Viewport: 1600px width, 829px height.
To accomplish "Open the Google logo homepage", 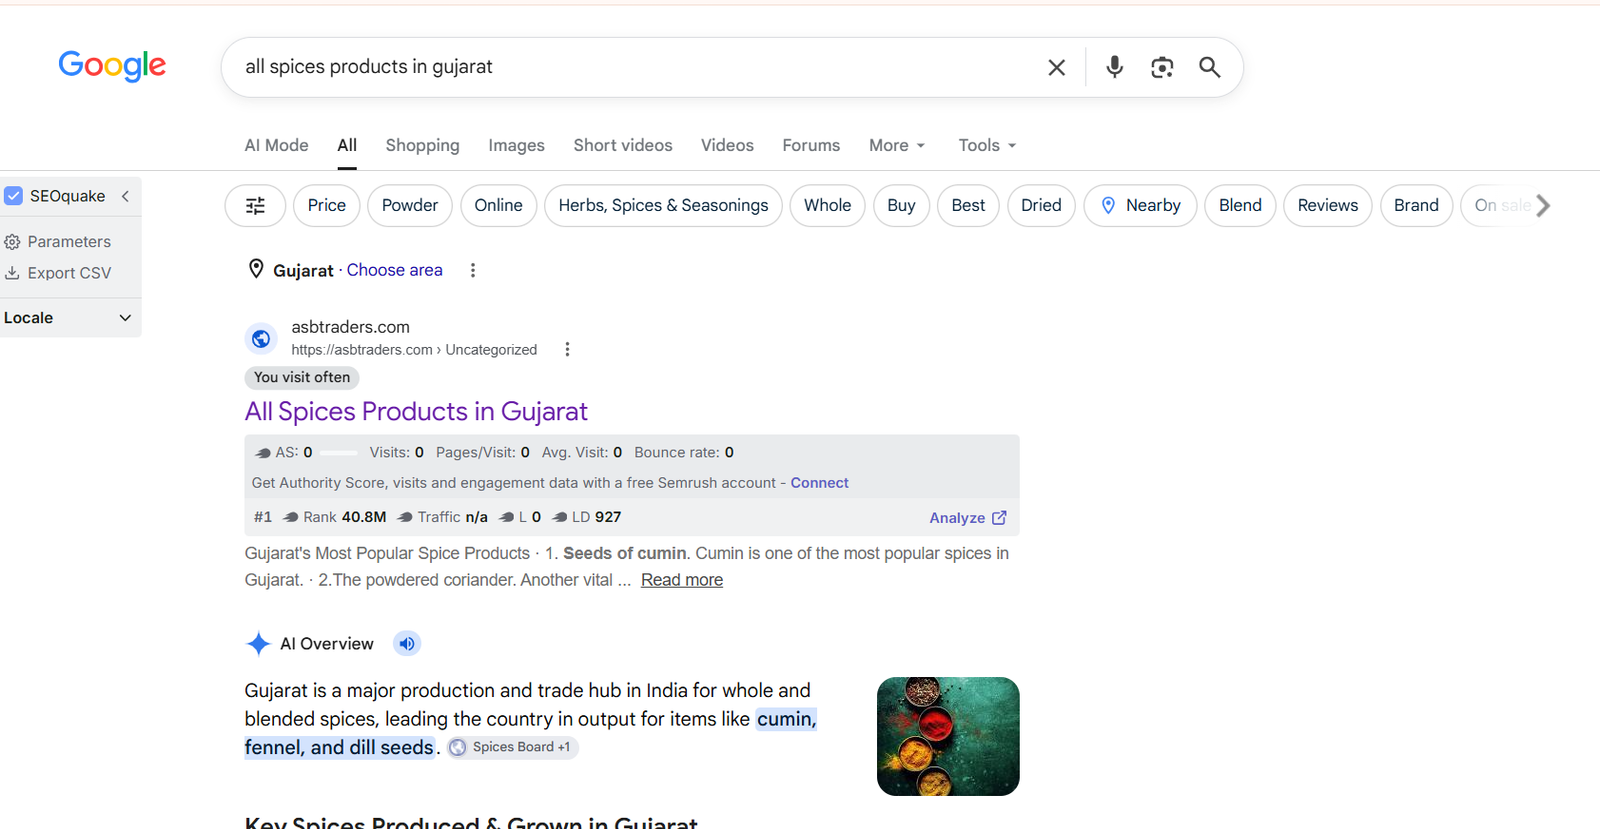I will pos(112,66).
